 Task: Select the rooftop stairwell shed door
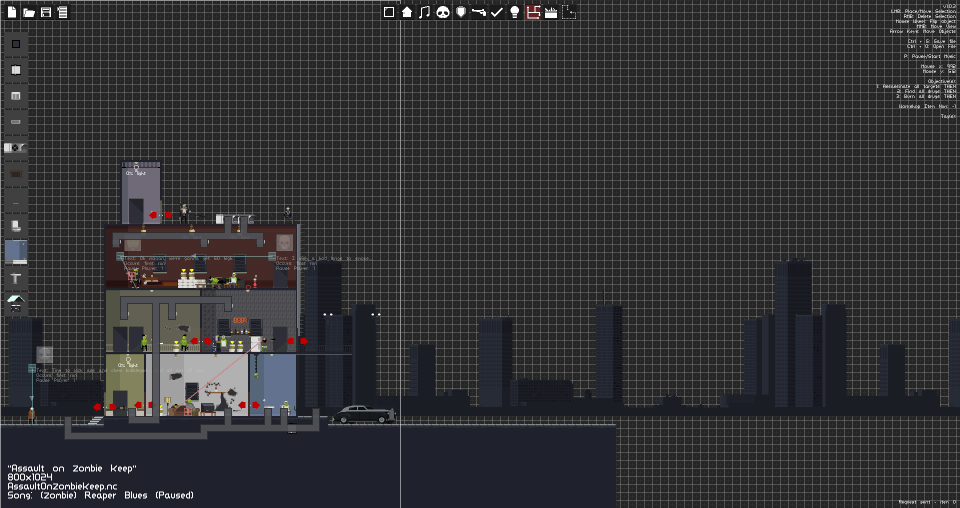click(x=136, y=211)
